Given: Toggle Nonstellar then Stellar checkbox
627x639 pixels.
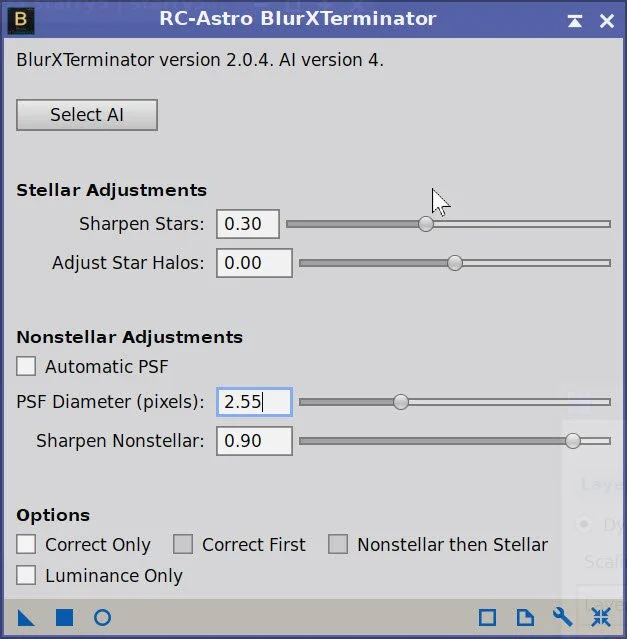Looking at the screenshot, I should (x=338, y=544).
